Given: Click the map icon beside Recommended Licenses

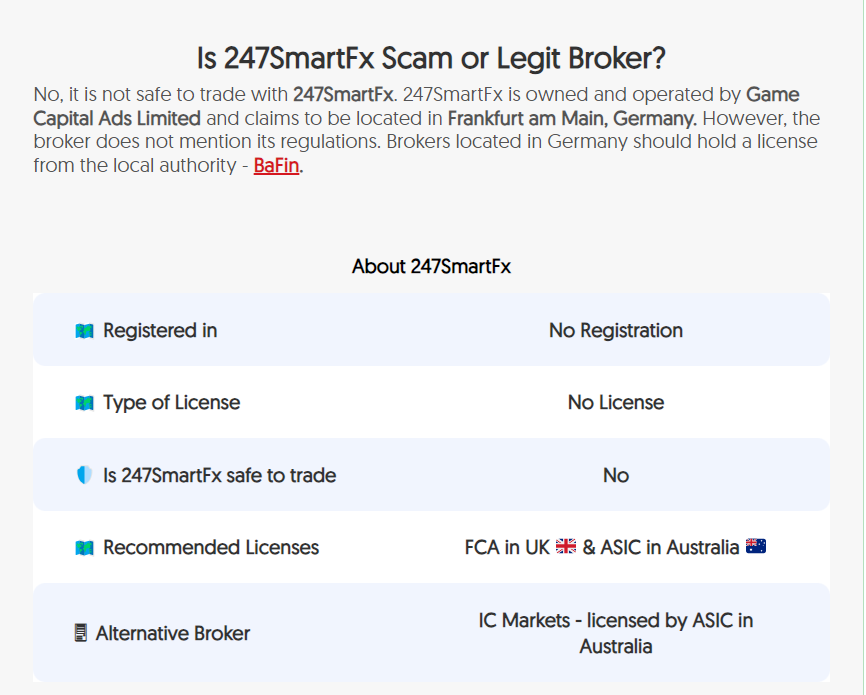Looking at the screenshot, I should click(85, 547).
